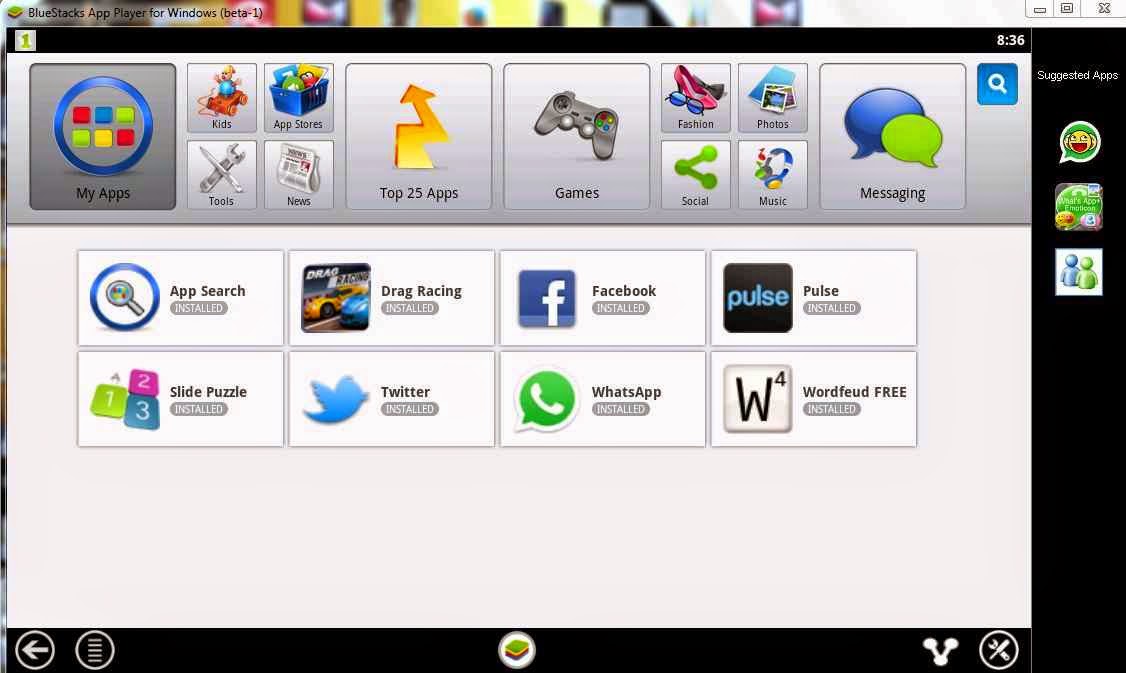Click the BlueStacks App Player window title
The image size is (1126, 673).
click(x=145, y=12)
